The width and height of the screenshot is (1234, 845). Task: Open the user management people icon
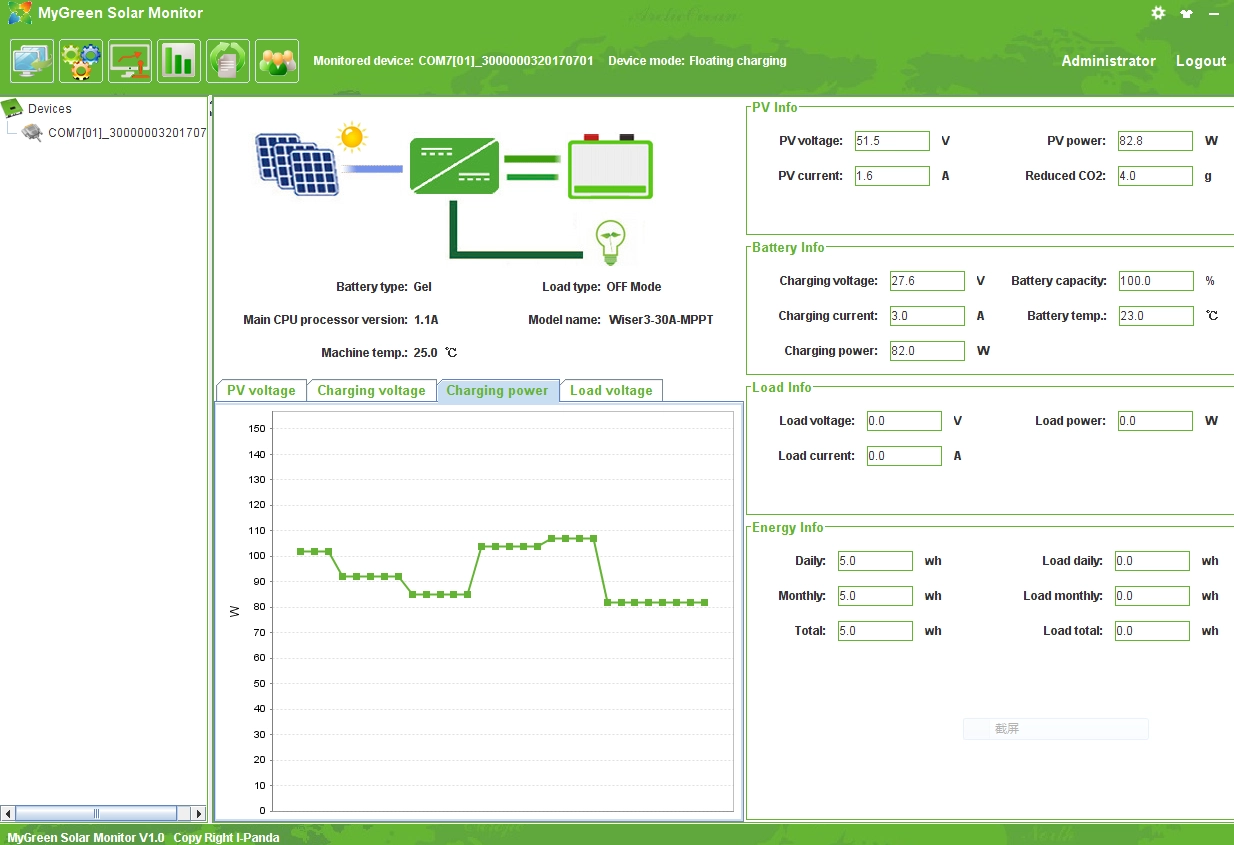(277, 61)
